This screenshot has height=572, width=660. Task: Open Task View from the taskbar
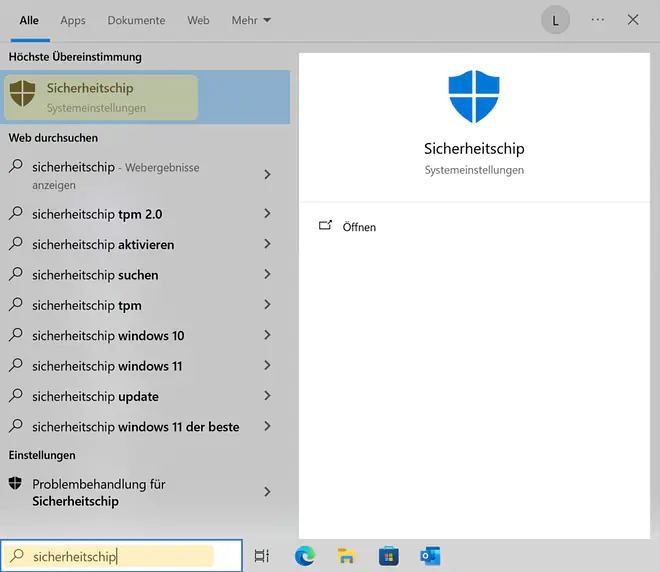262,556
